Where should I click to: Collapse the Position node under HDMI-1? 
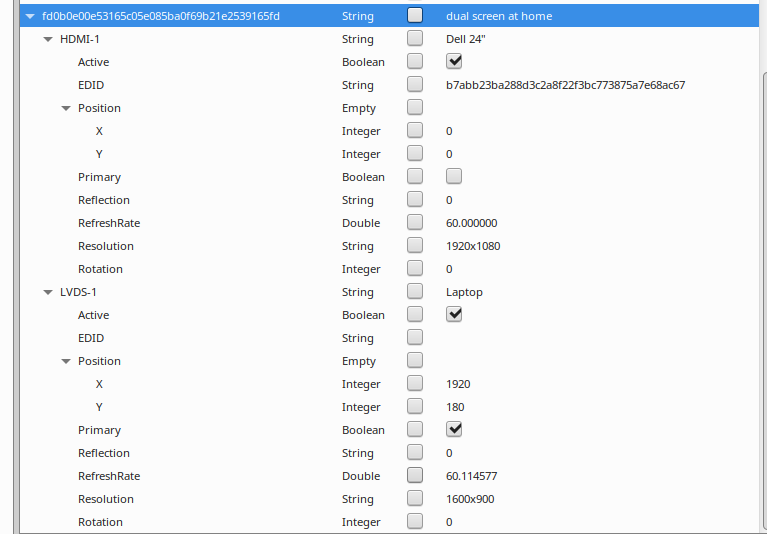click(x=66, y=108)
